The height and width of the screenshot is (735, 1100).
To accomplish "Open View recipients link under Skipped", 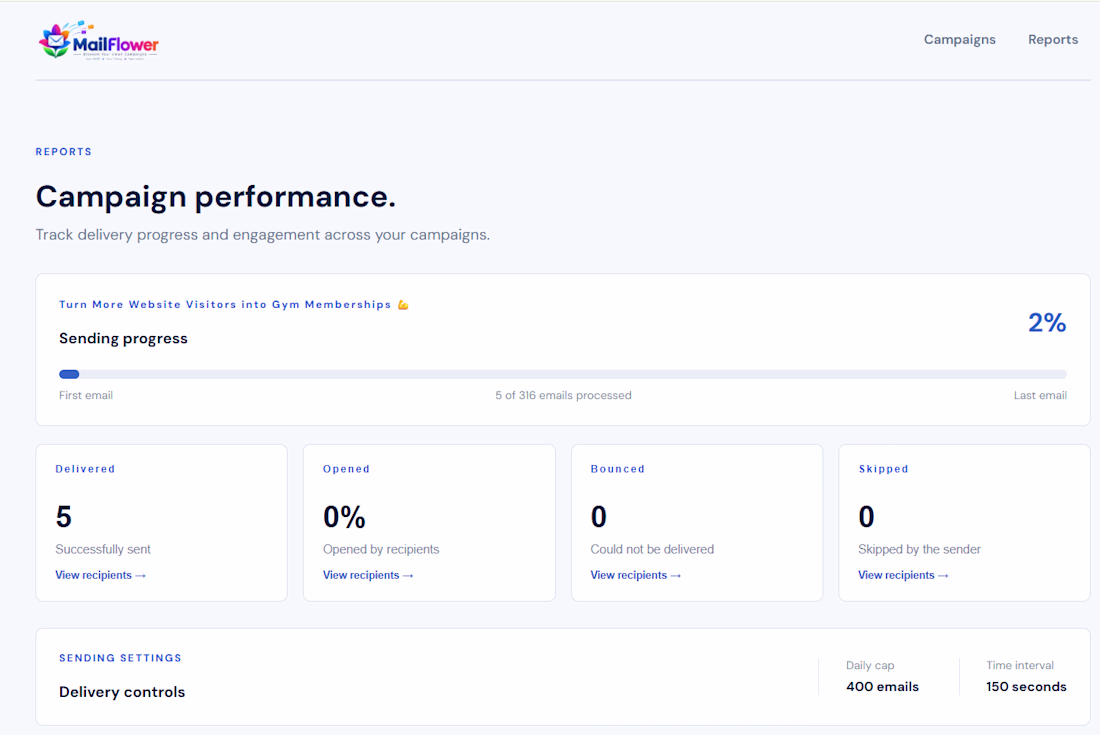I will click(903, 575).
